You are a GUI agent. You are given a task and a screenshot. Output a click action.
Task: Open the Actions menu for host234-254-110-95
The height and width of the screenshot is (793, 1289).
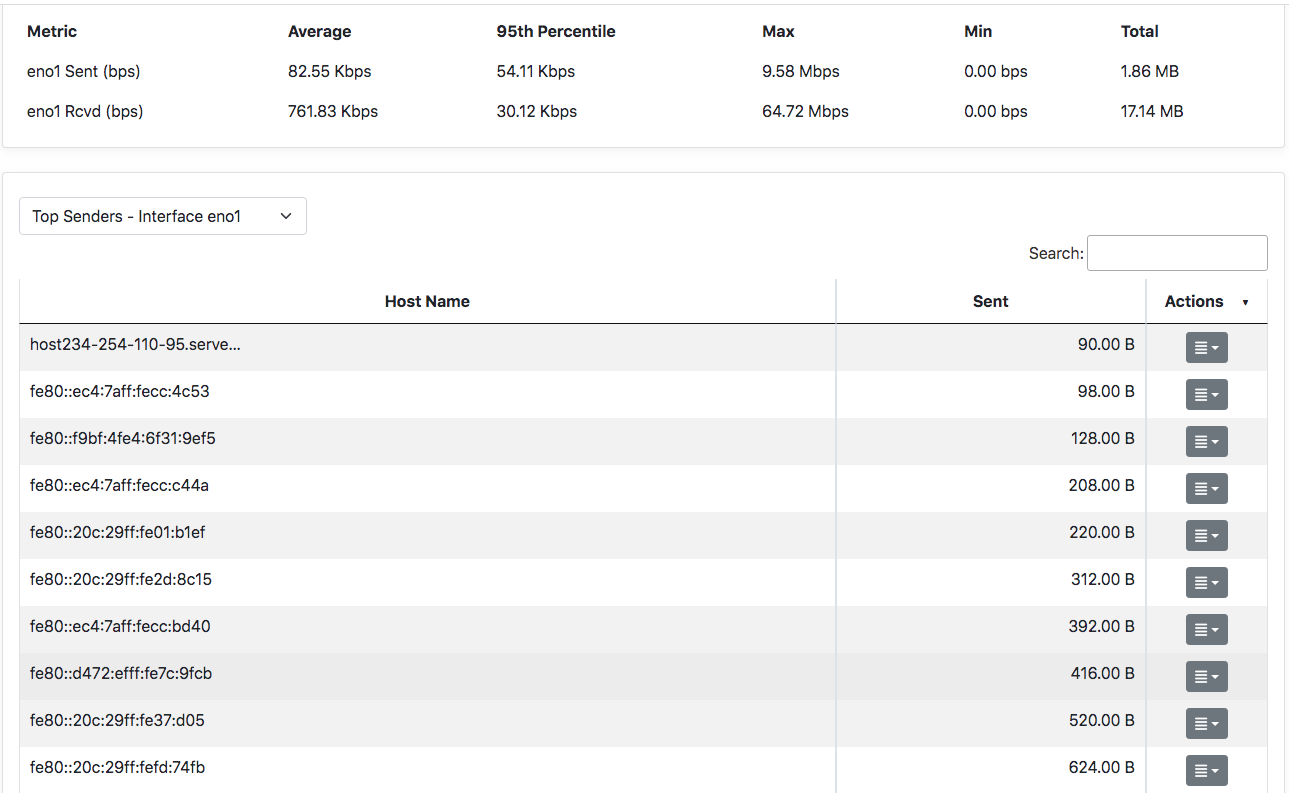click(1206, 347)
